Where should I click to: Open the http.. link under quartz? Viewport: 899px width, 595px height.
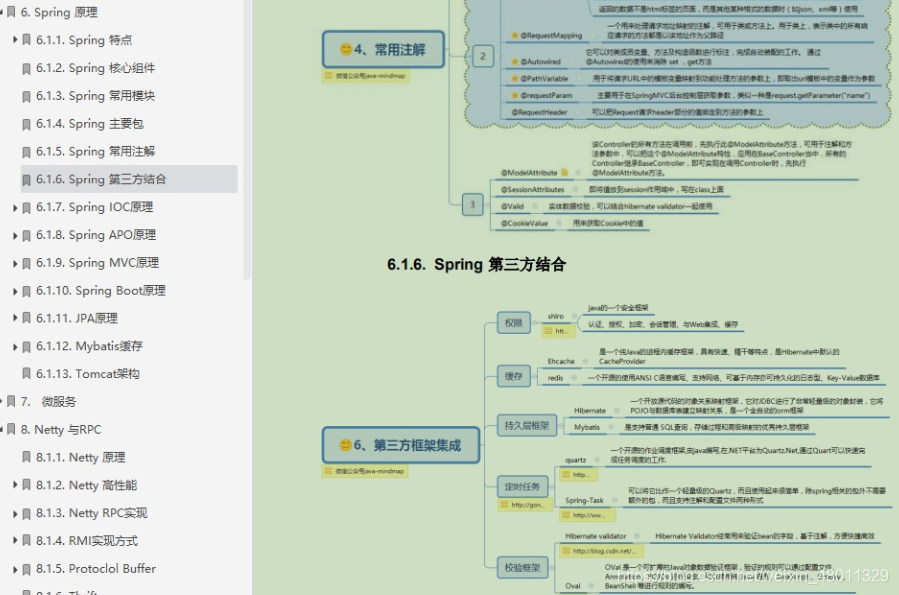(x=579, y=475)
